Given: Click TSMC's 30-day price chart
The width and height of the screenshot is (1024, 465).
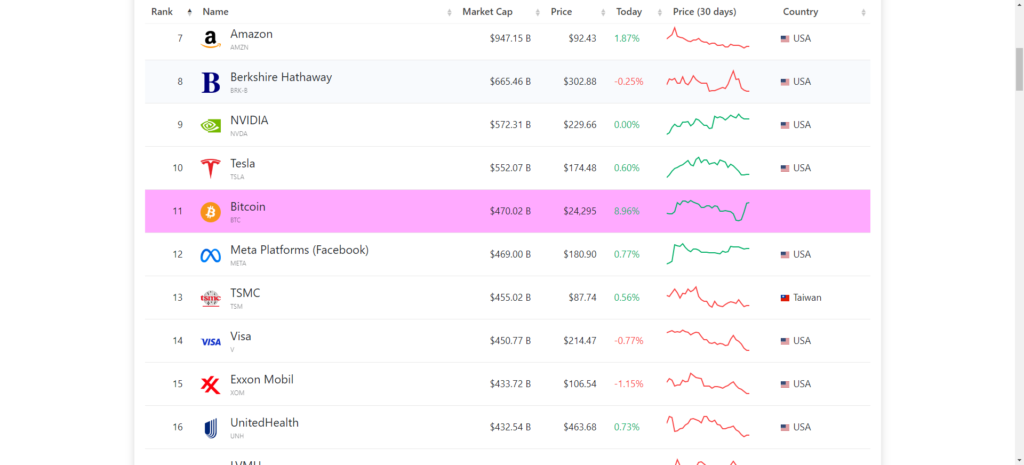Looking at the screenshot, I should 708,297.
